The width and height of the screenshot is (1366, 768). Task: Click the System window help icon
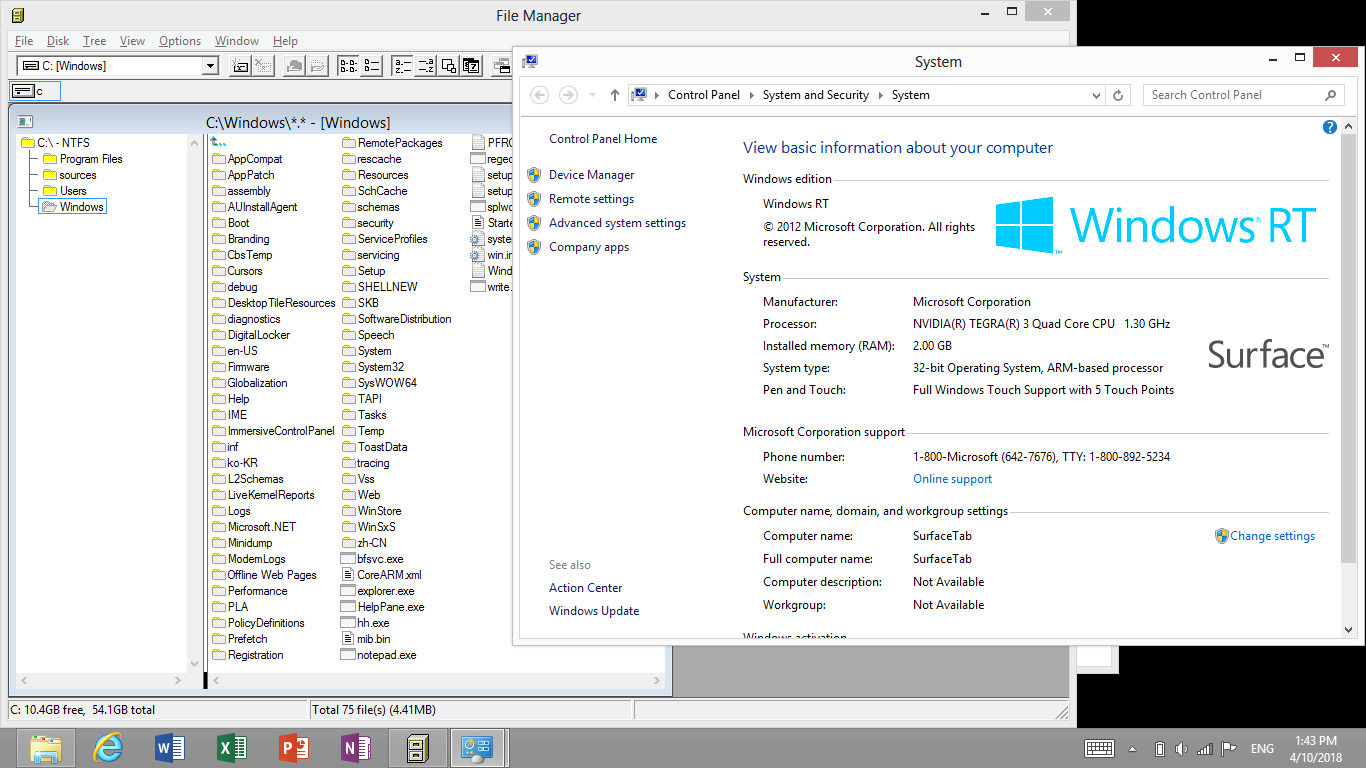(1330, 127)
